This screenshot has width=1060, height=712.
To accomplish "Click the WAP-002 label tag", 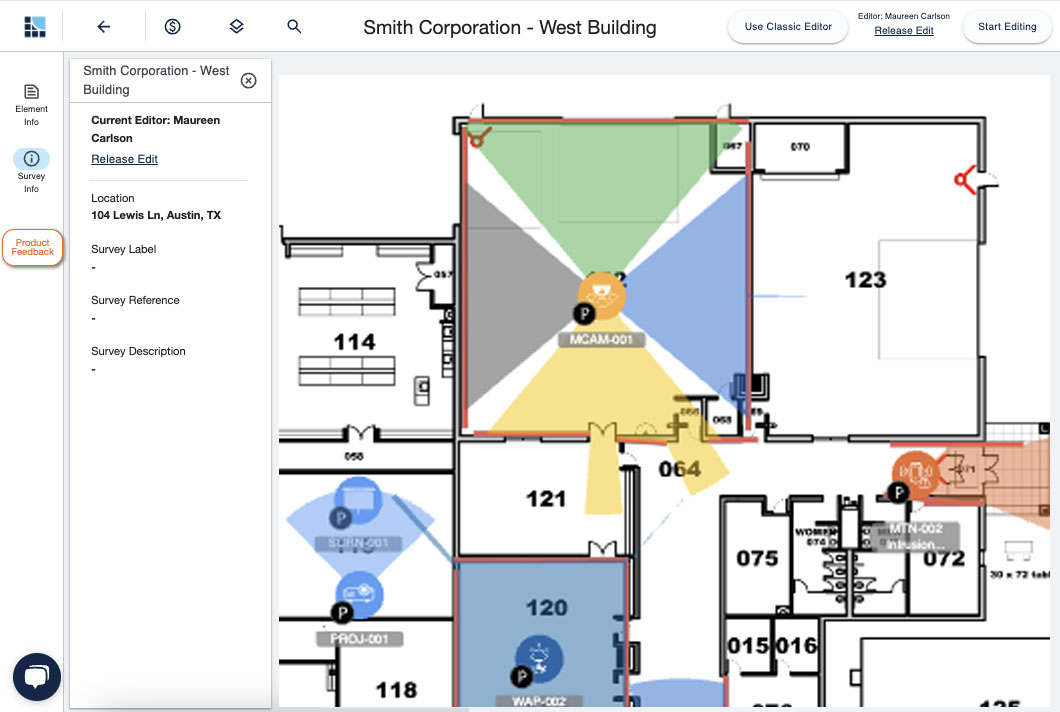I will pos(539,701).
